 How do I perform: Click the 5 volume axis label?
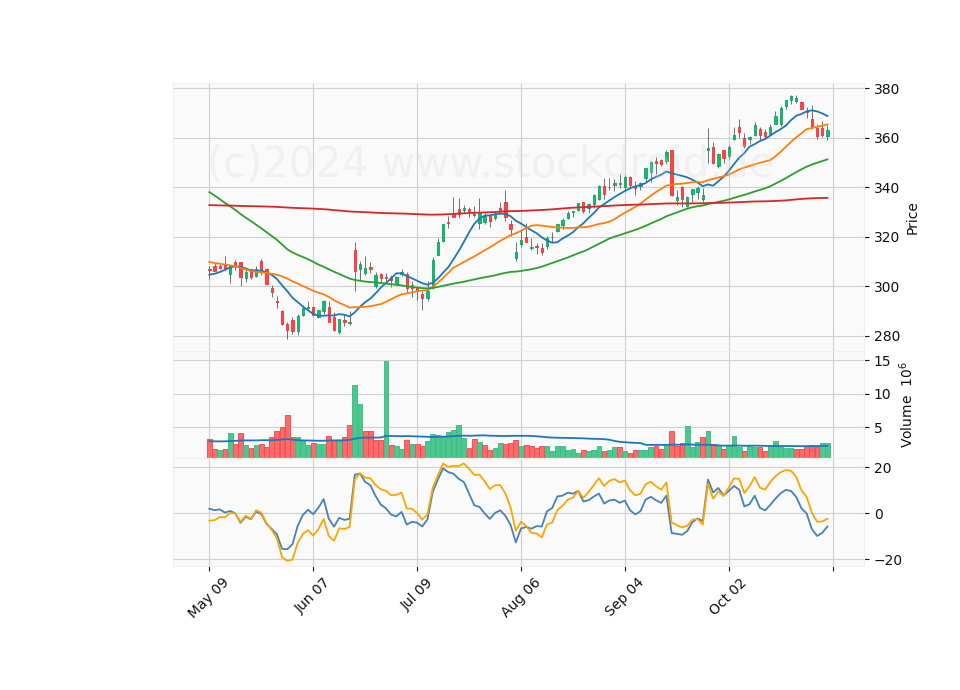click(879, 429)
